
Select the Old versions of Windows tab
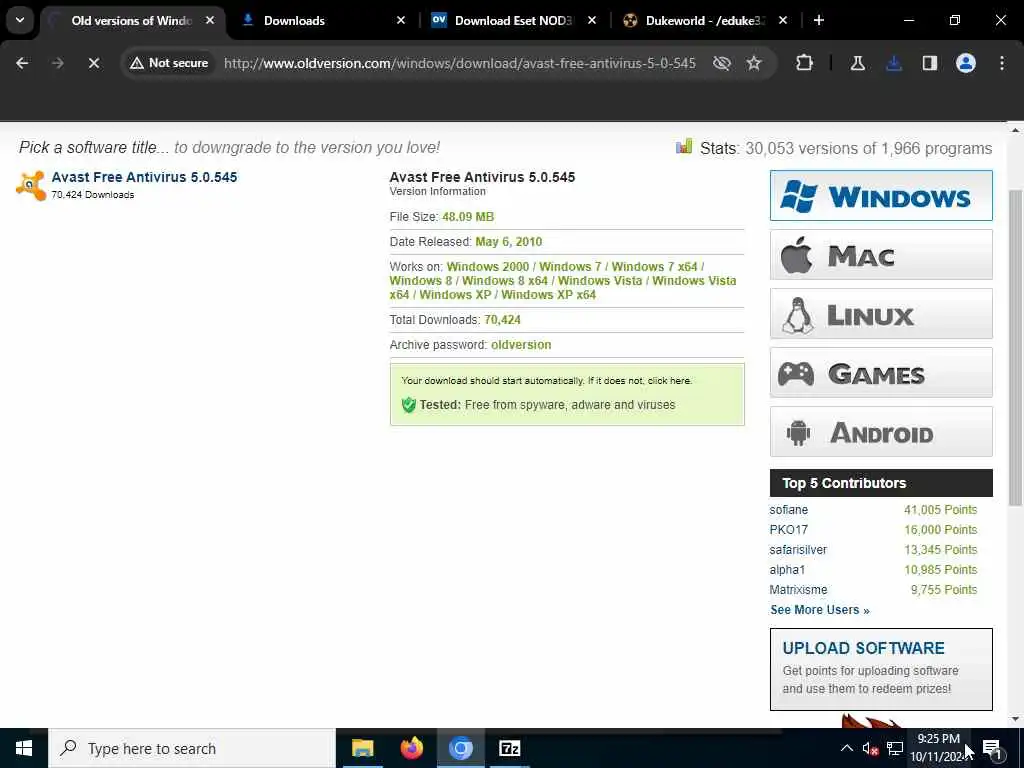click(131, 20)
